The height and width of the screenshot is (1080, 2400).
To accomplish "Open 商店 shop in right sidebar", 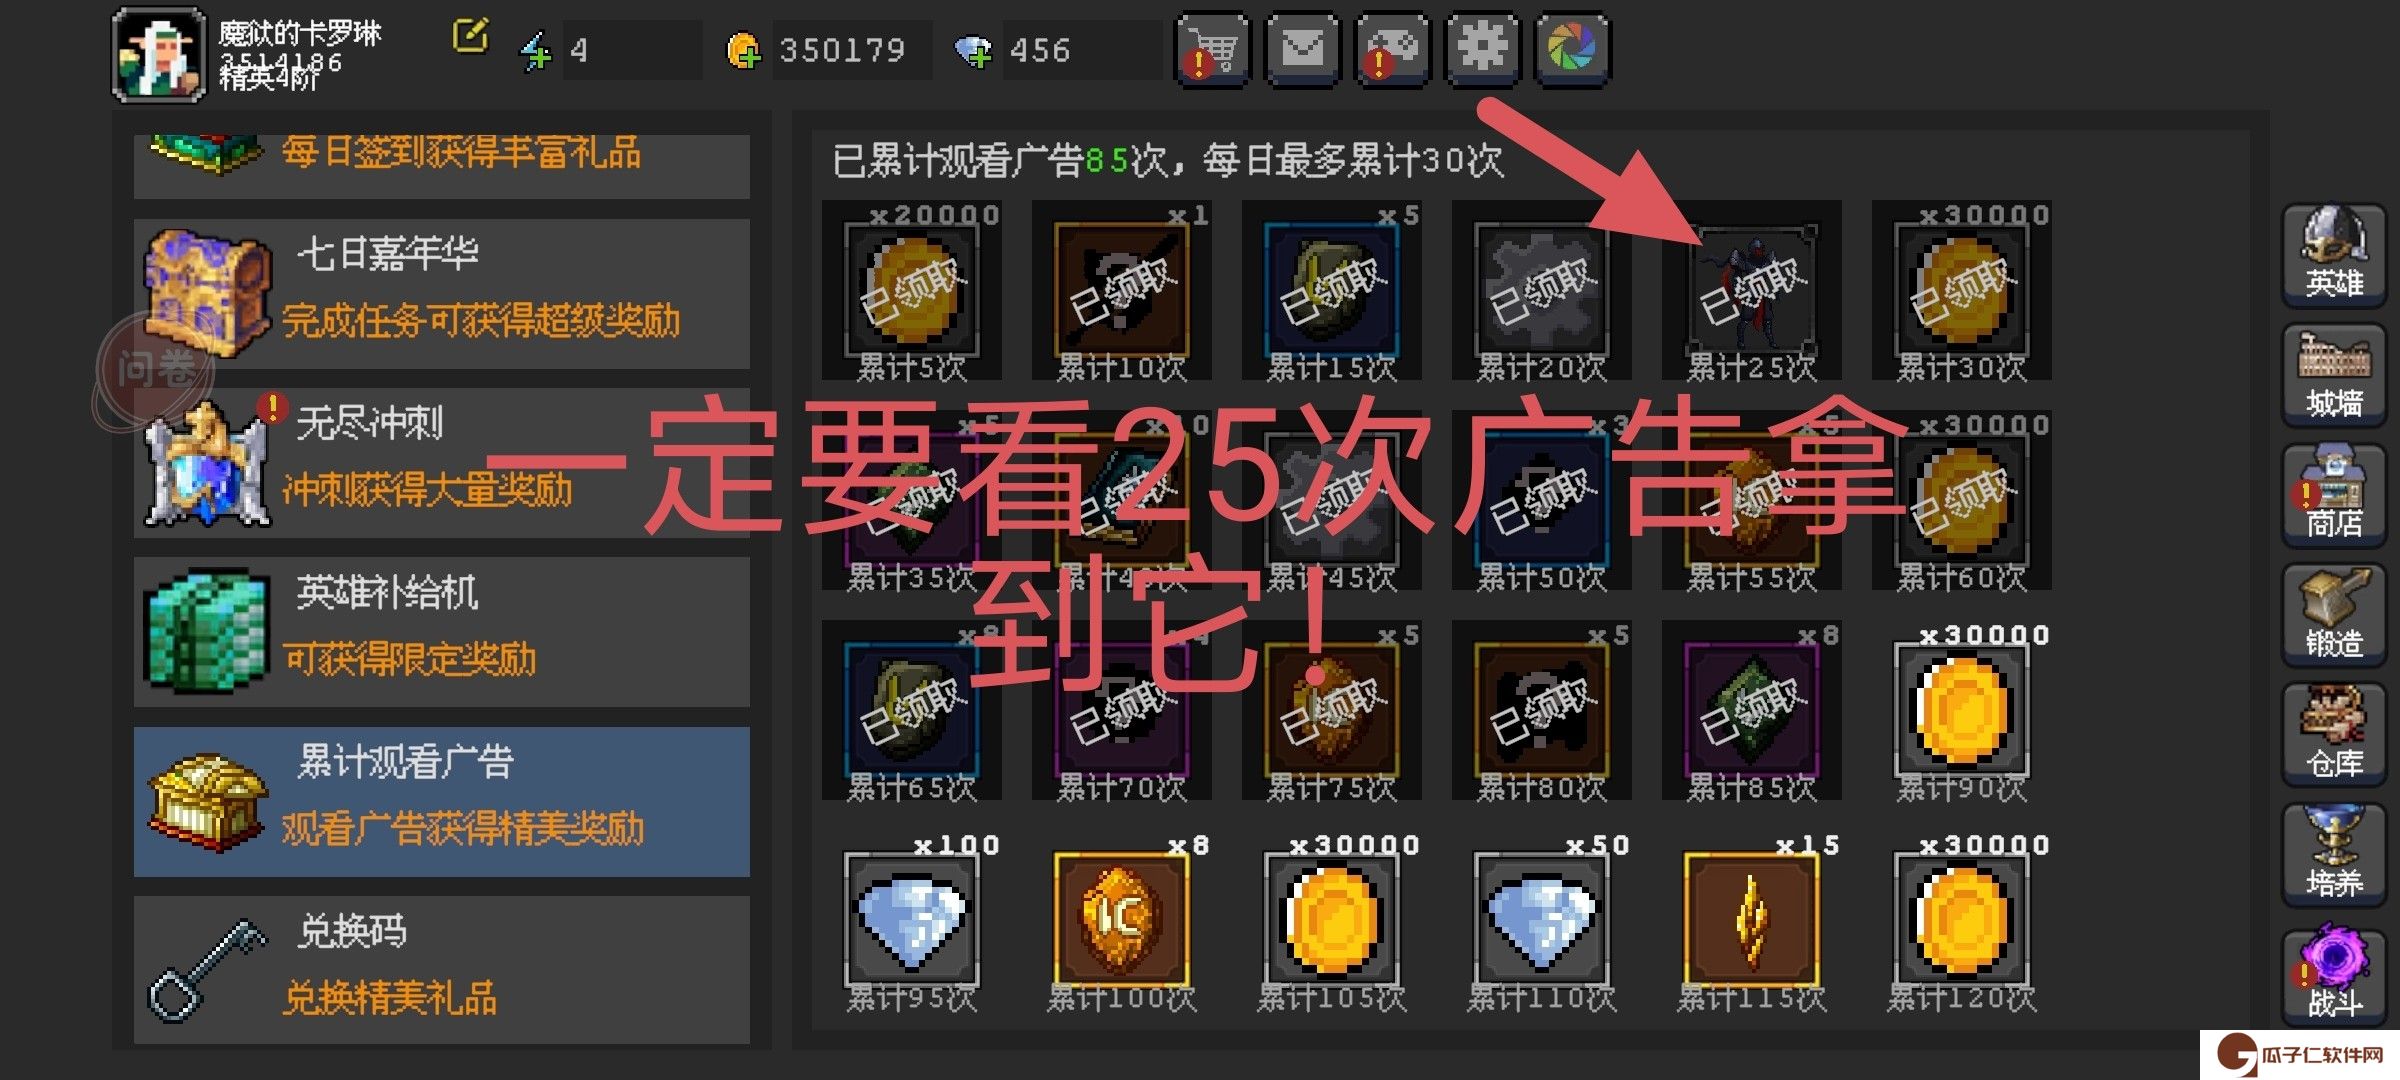I will tap(2334, 494).
